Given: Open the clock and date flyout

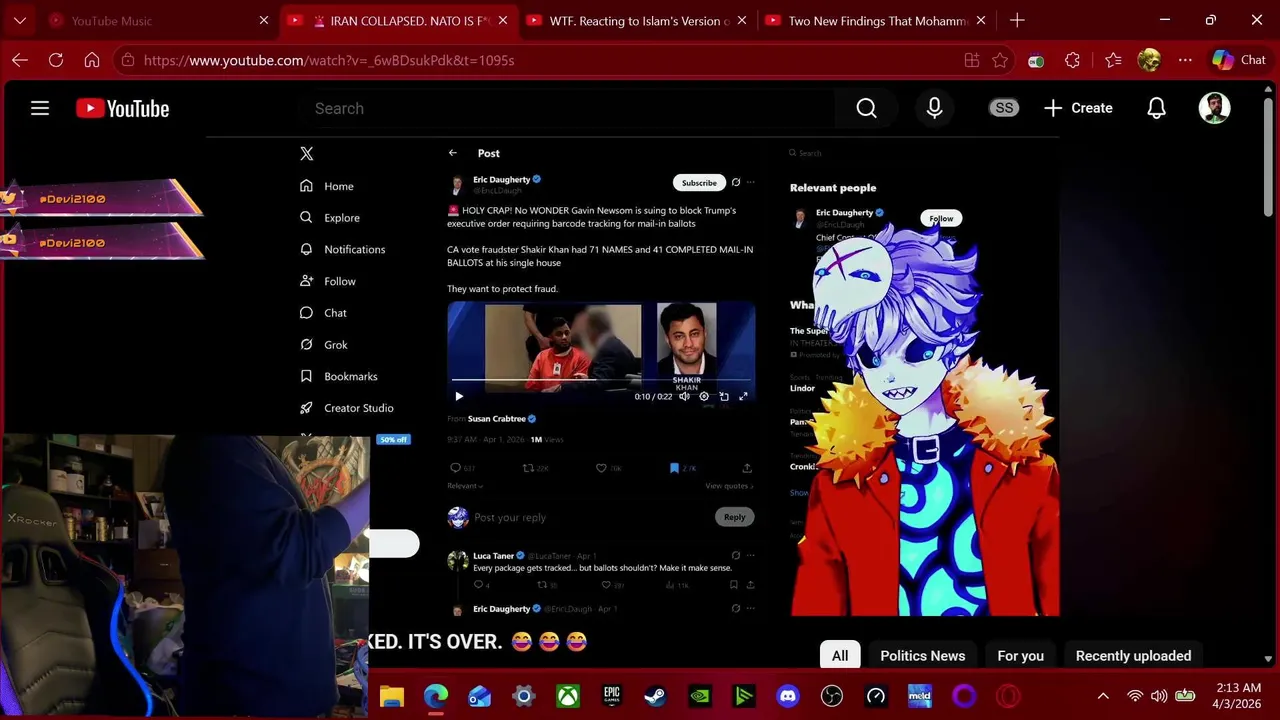Looking at the screenshot, I should [1238, 696].
